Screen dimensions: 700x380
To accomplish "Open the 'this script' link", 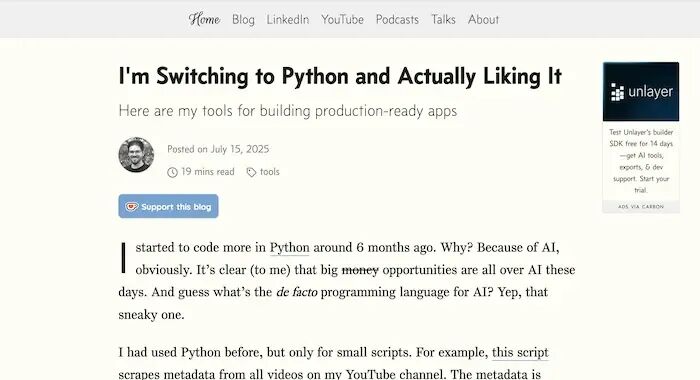I will 520,352.
